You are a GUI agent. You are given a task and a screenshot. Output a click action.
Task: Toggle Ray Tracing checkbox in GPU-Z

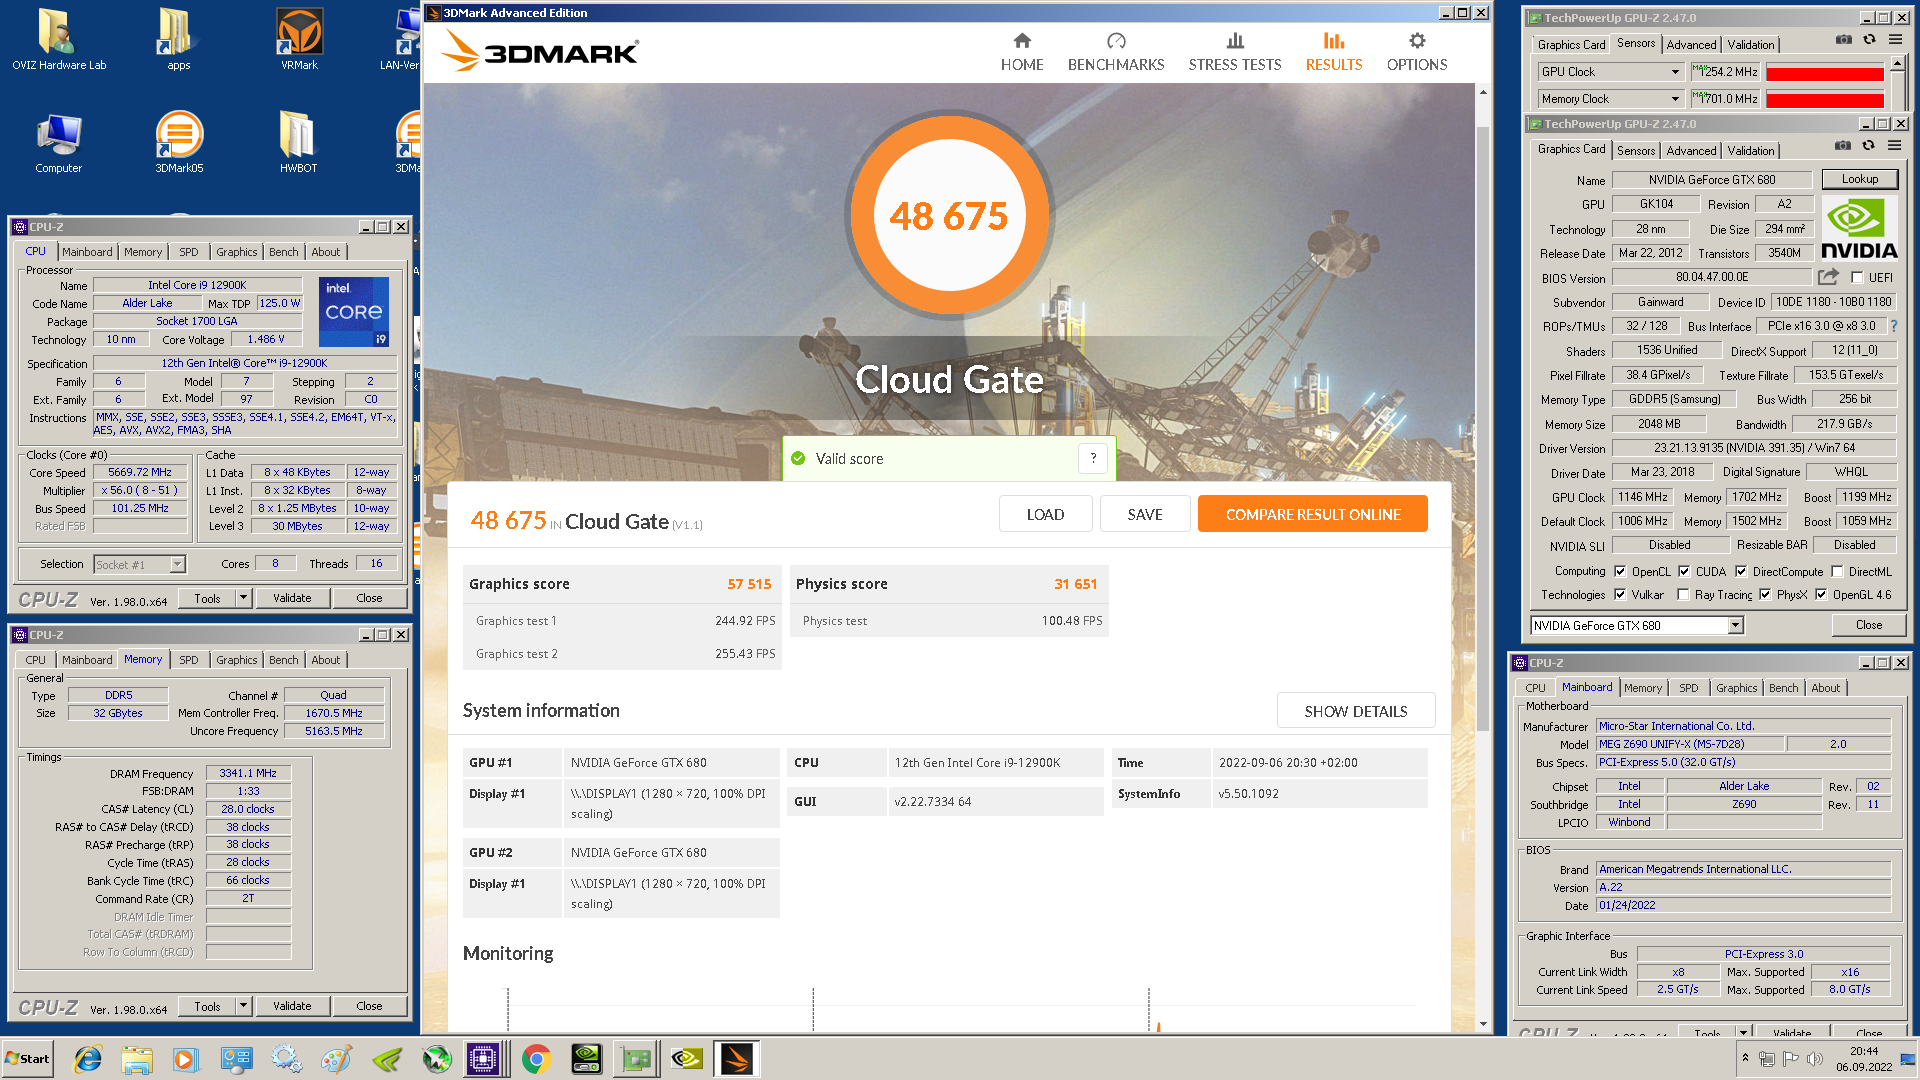click(x=1683, y=595)
